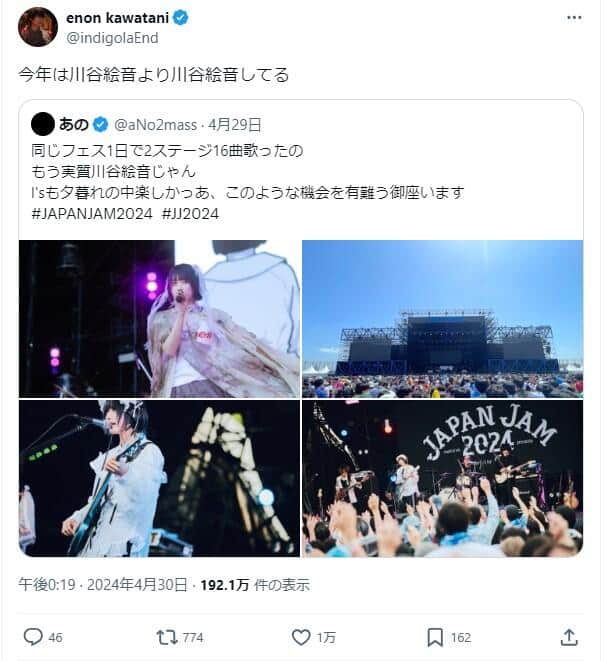Open the @aNo2mass handle link

tap(156, 125)
